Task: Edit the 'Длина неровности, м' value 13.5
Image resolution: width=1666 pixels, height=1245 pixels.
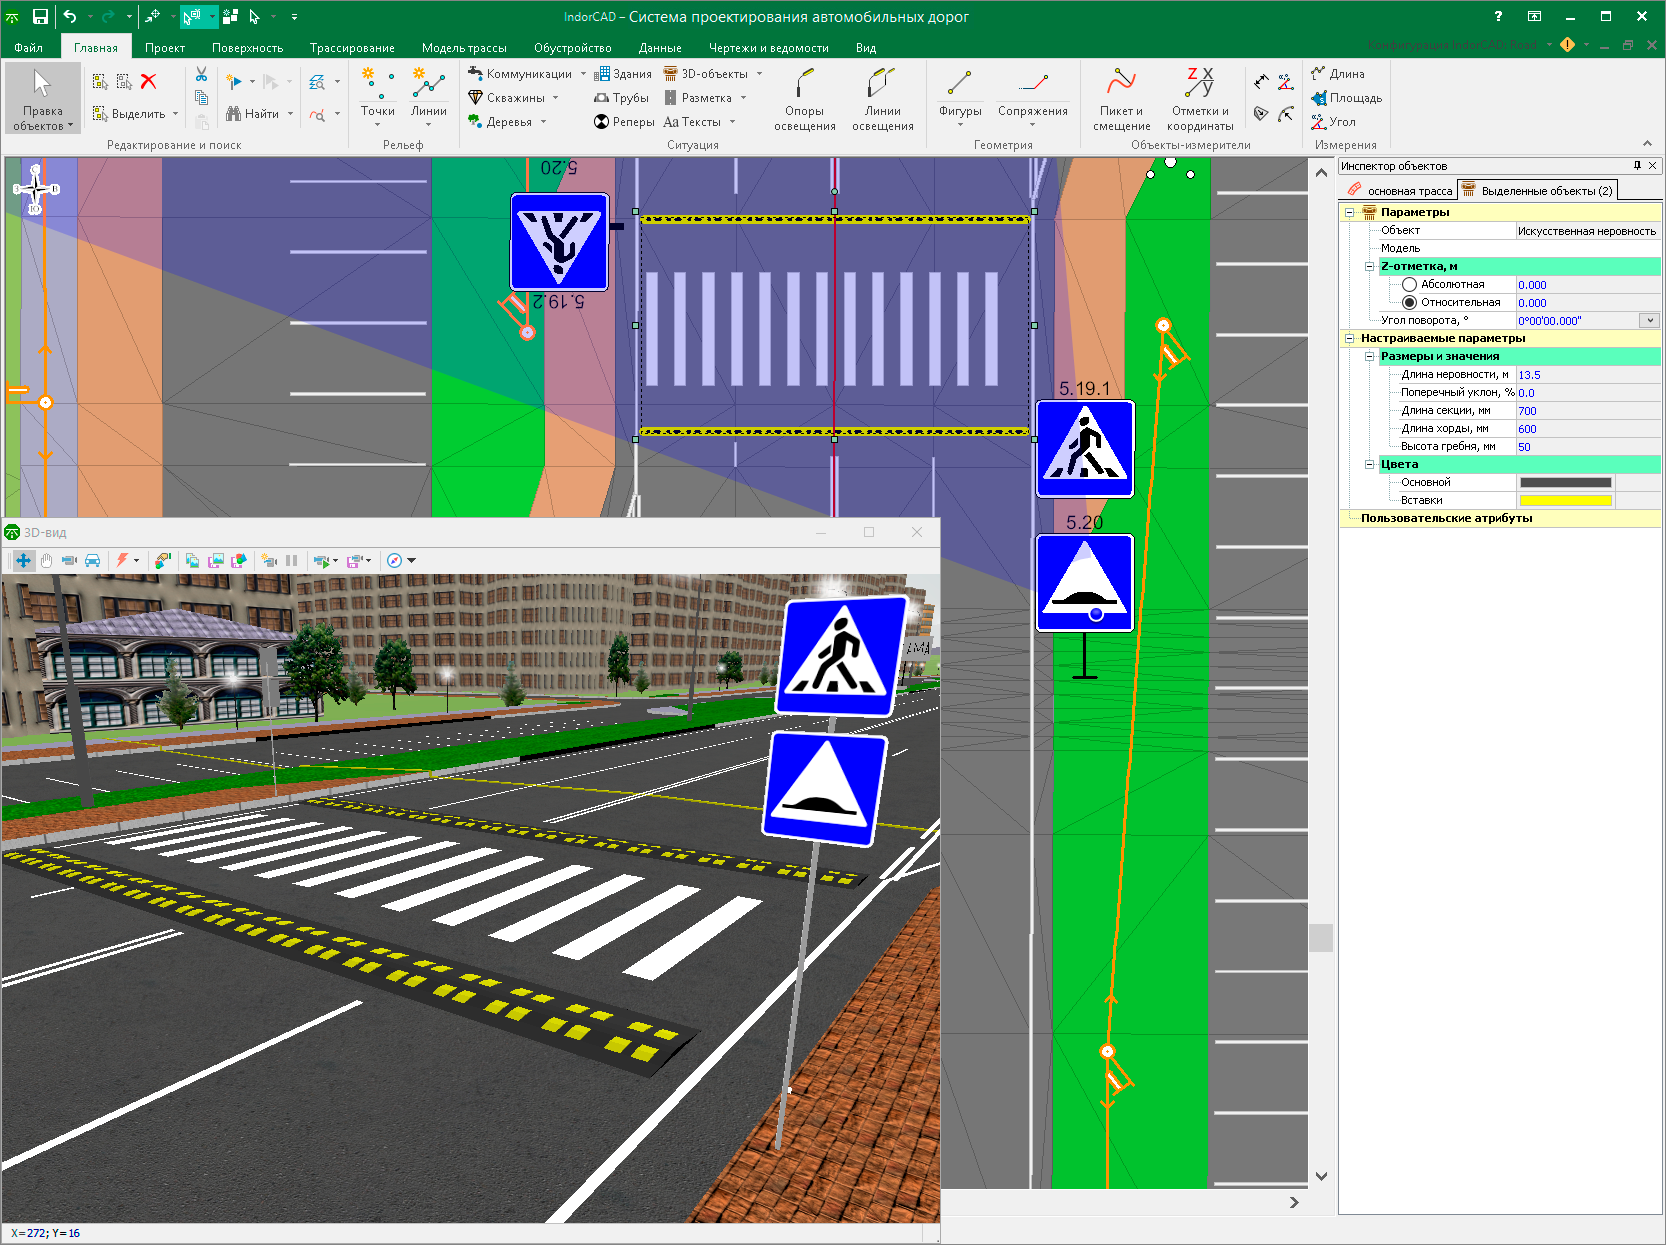Action: [x=1588, y=375]
